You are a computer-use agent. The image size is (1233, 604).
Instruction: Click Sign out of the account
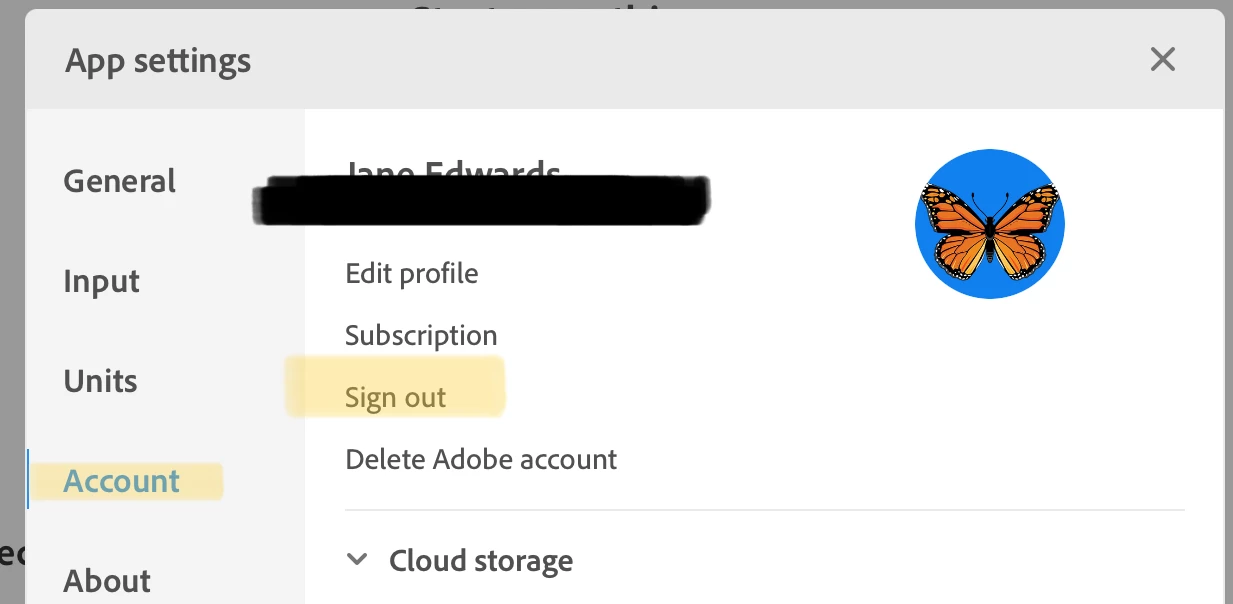click(x=396, y=397)
